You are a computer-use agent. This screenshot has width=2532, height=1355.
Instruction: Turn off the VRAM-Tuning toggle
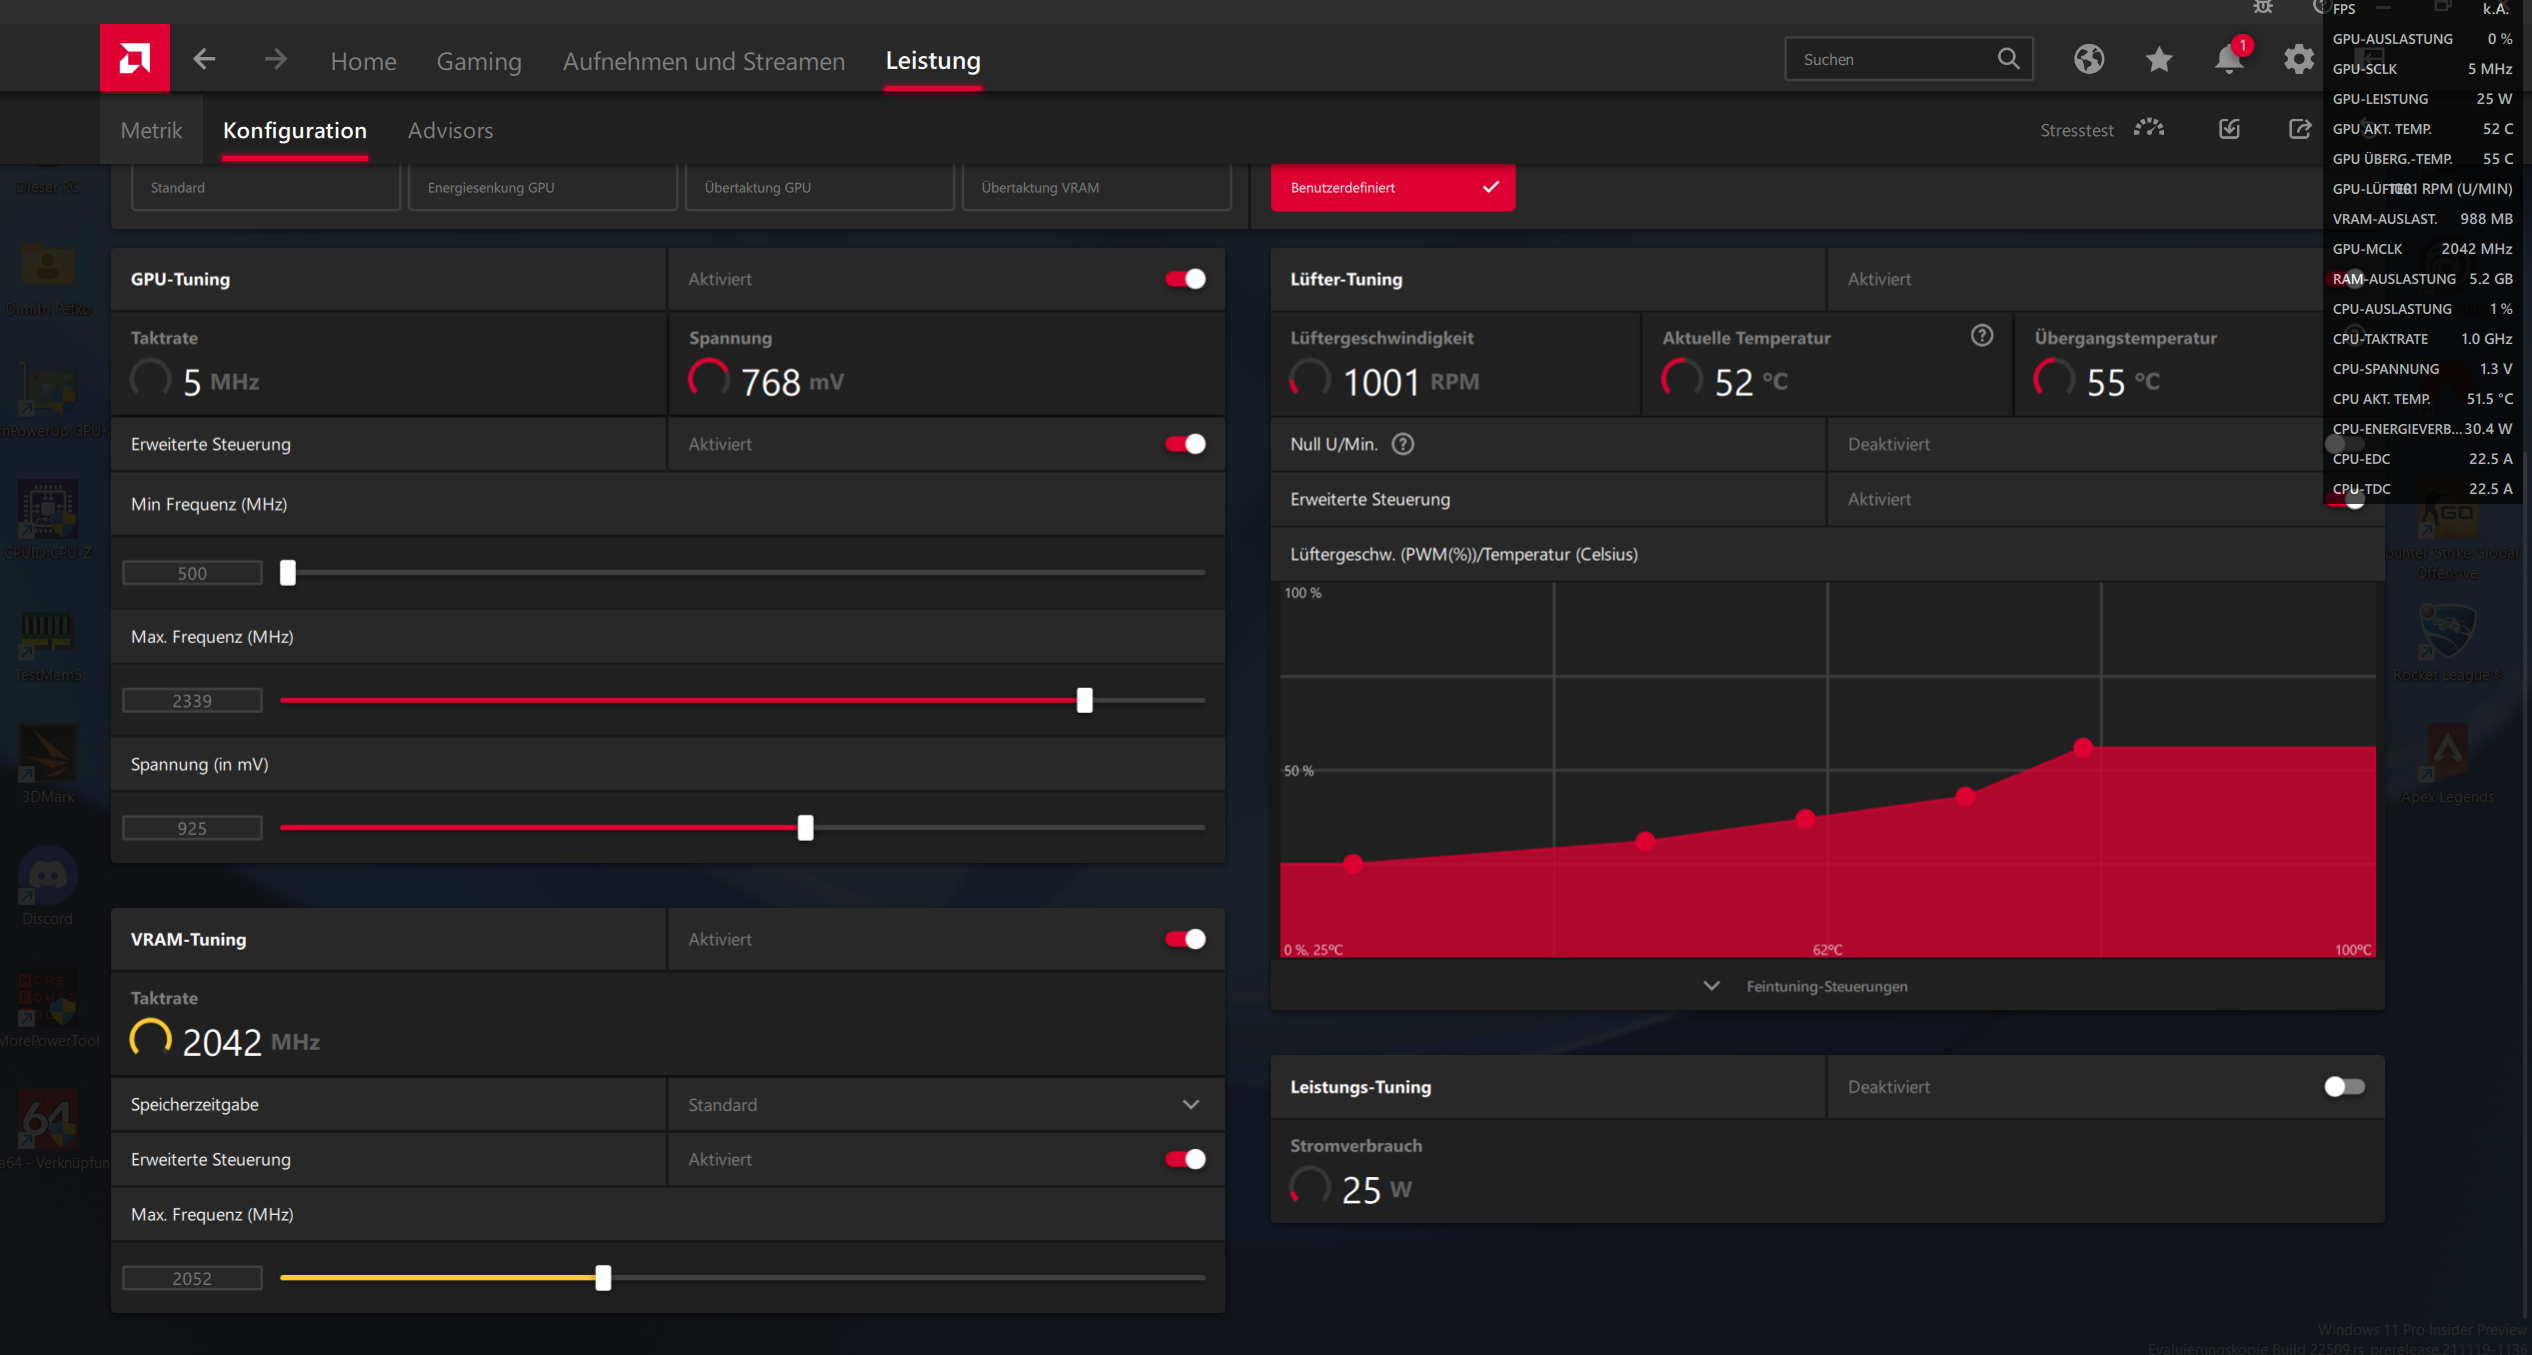1185,939
